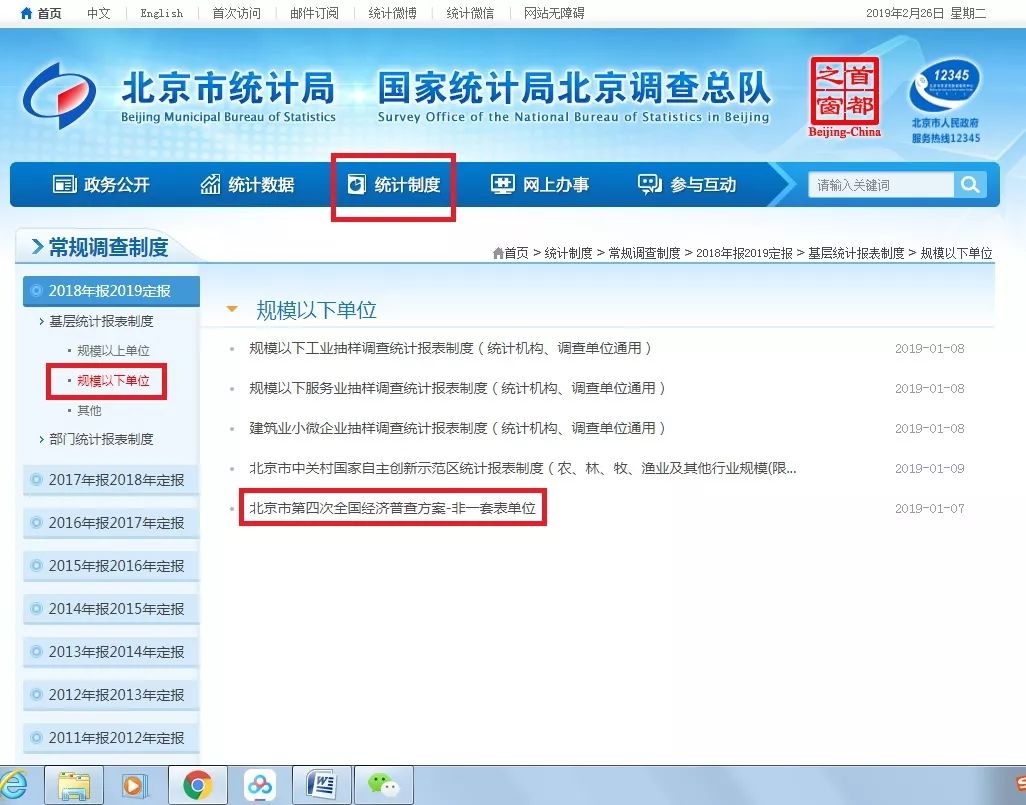Expand the 2016年报2017年定报 section

tap(115, 523)
